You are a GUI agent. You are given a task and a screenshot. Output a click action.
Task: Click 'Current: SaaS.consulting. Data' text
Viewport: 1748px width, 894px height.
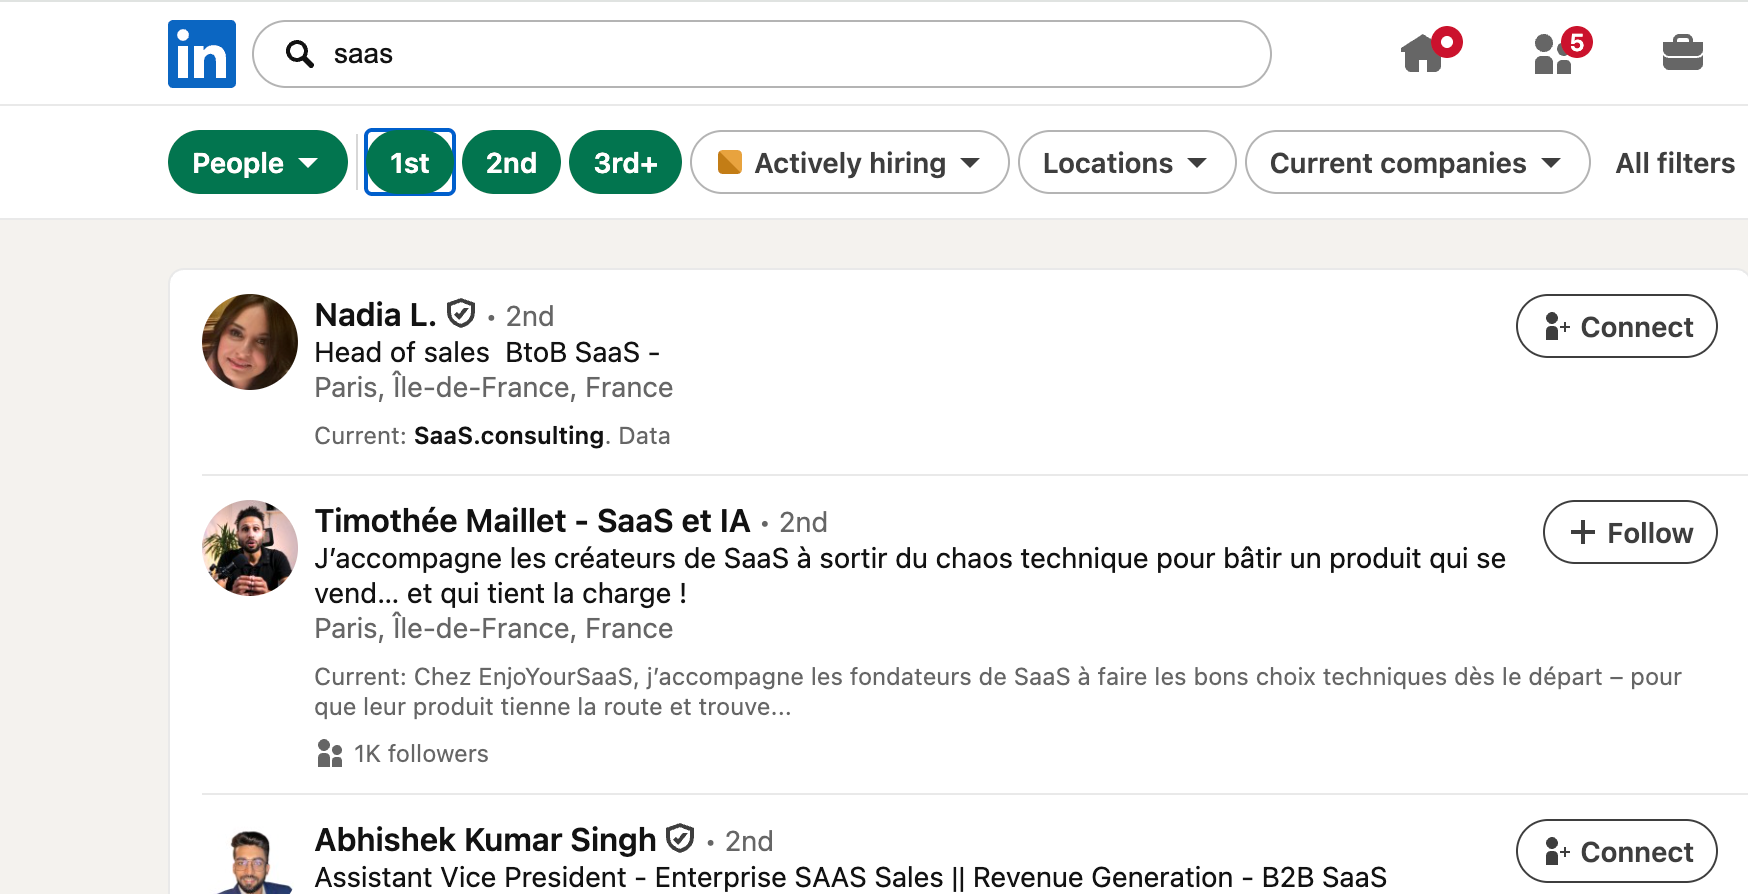coord(492,436)
